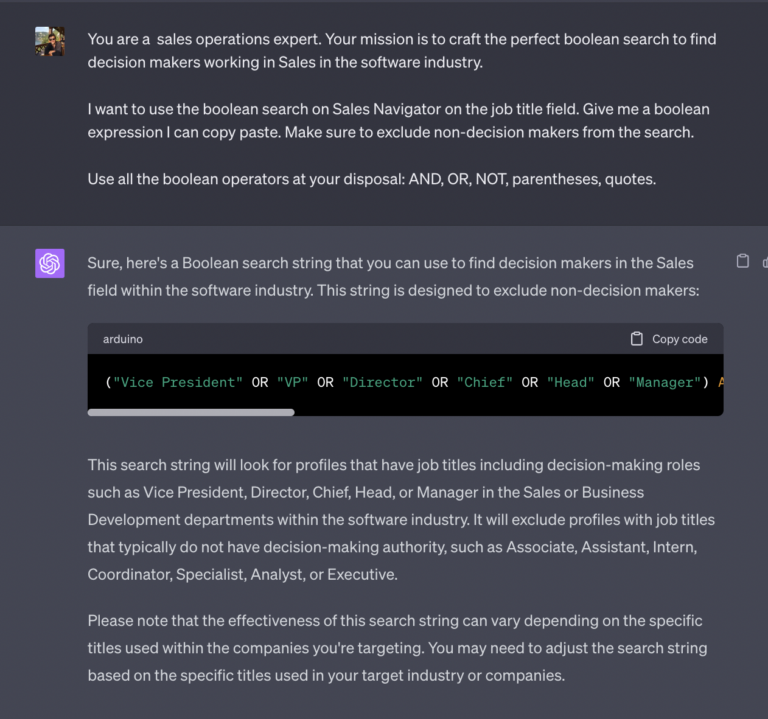Click the "Use all the boolean operators" line
Screen dimensions: 768x719
[387, 179]
